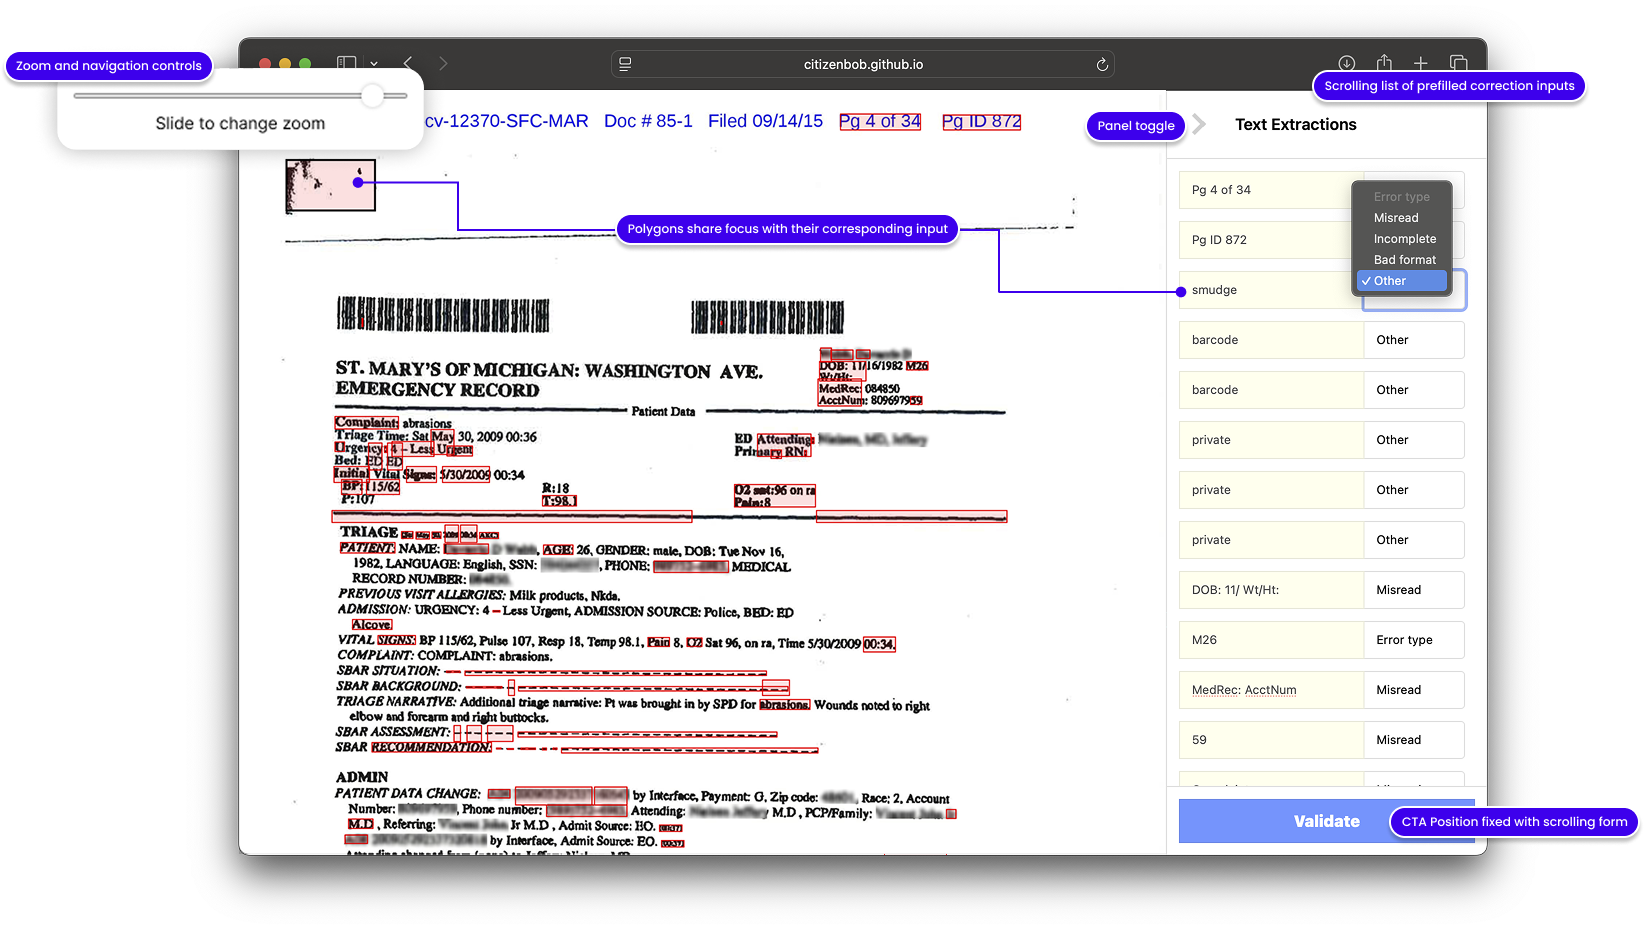This screenshot has width=1644, height=929.
Task: Show the tab overview icon
Action: click(x=1458, y=63)
